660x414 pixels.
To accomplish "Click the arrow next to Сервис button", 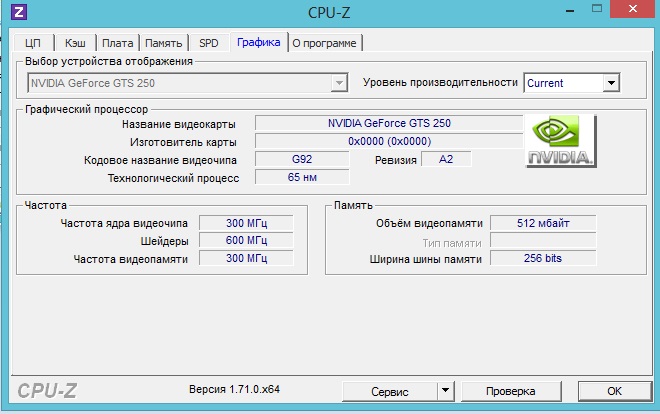I will pos(446,391).
